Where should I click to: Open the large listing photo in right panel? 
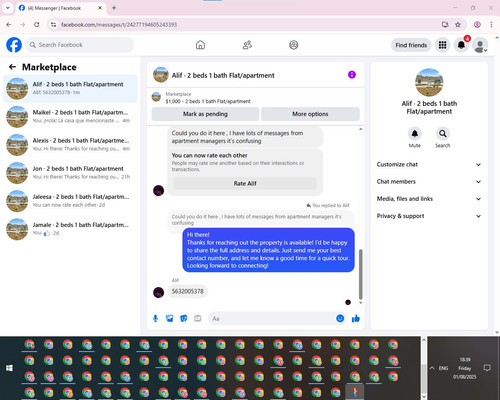point(429,82)
